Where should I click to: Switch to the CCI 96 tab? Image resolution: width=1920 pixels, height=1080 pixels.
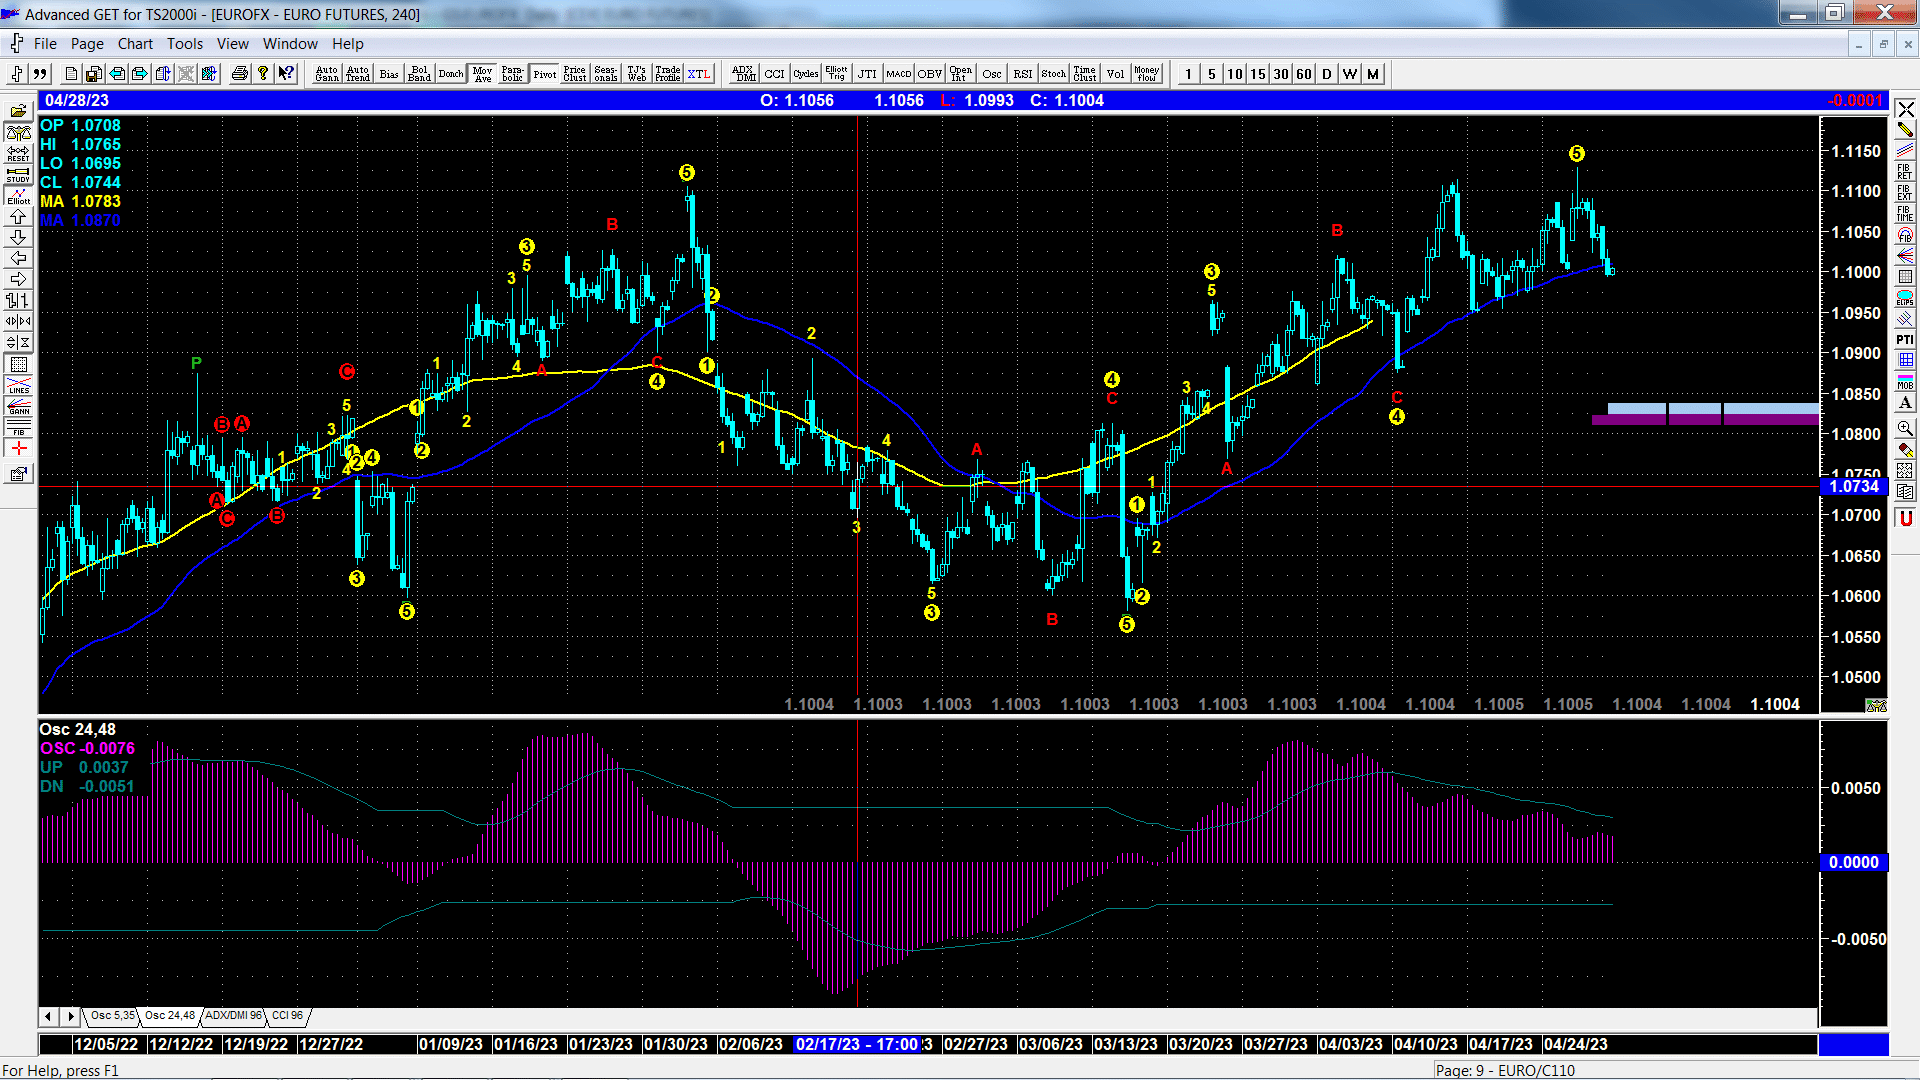(x=287, y=1015)
